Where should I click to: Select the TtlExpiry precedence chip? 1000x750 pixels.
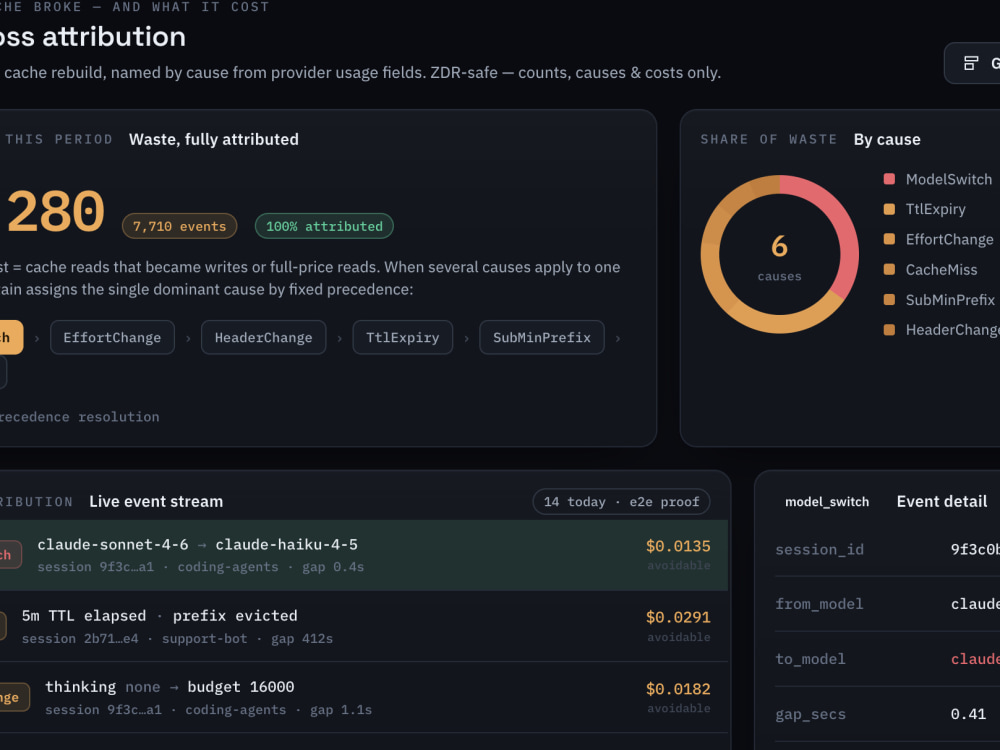[x=402, y=337]
